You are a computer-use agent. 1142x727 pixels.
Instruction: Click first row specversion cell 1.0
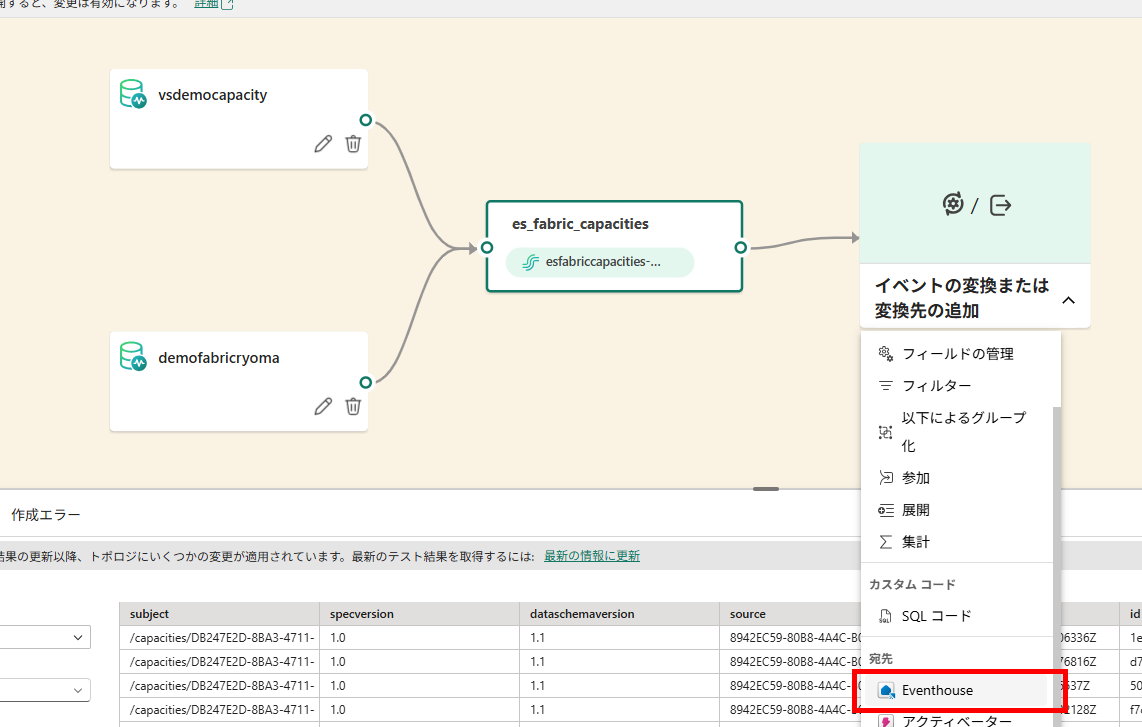pyautogui.click(x=420, y=637)
